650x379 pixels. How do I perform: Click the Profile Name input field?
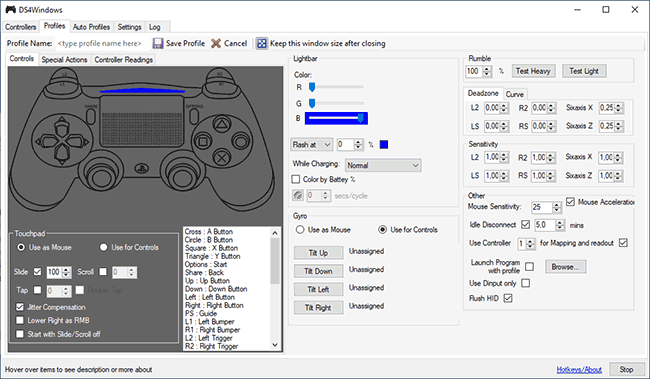102,44
